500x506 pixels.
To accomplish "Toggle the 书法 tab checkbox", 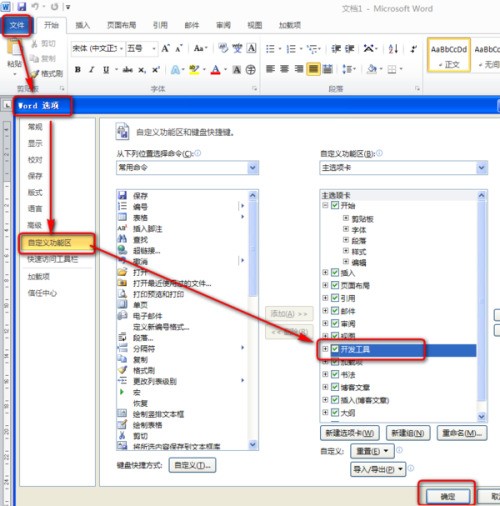I will [335, 374].
